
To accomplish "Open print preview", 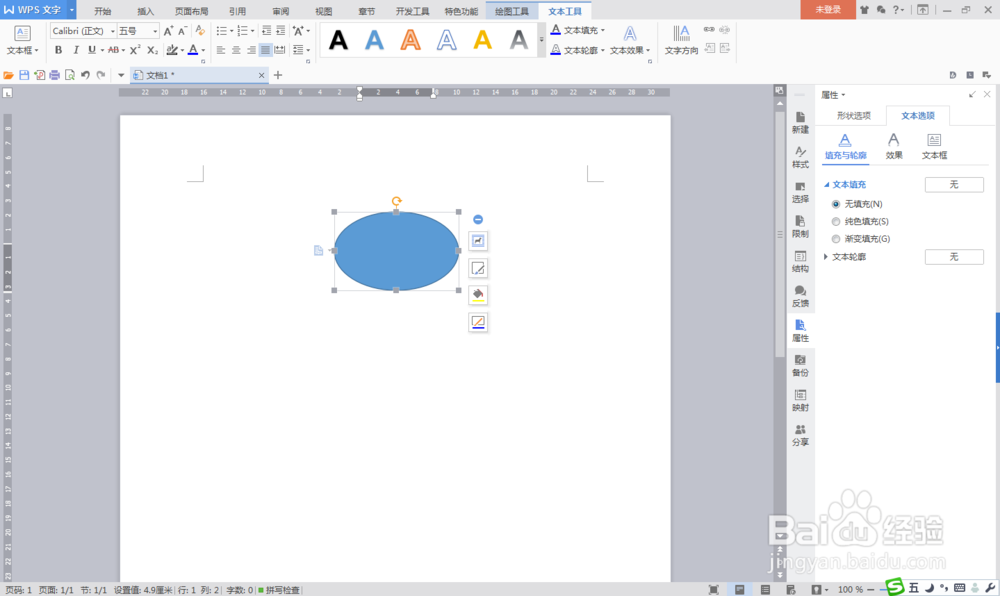I will click(x=70, y=75).
